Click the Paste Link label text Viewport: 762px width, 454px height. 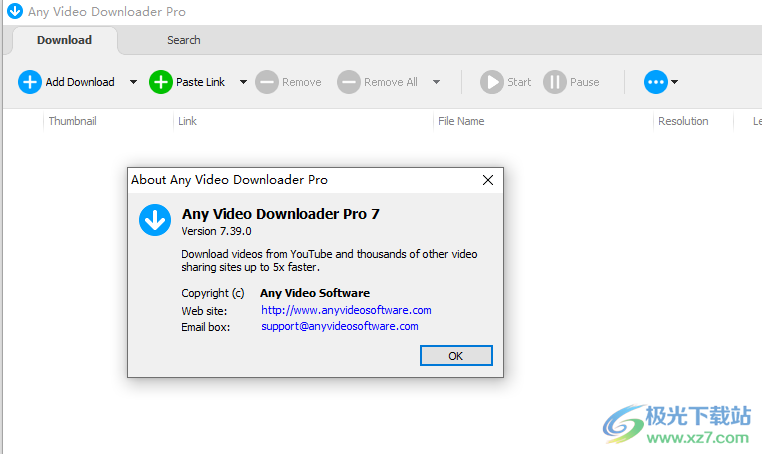click(x=200, y=82)
